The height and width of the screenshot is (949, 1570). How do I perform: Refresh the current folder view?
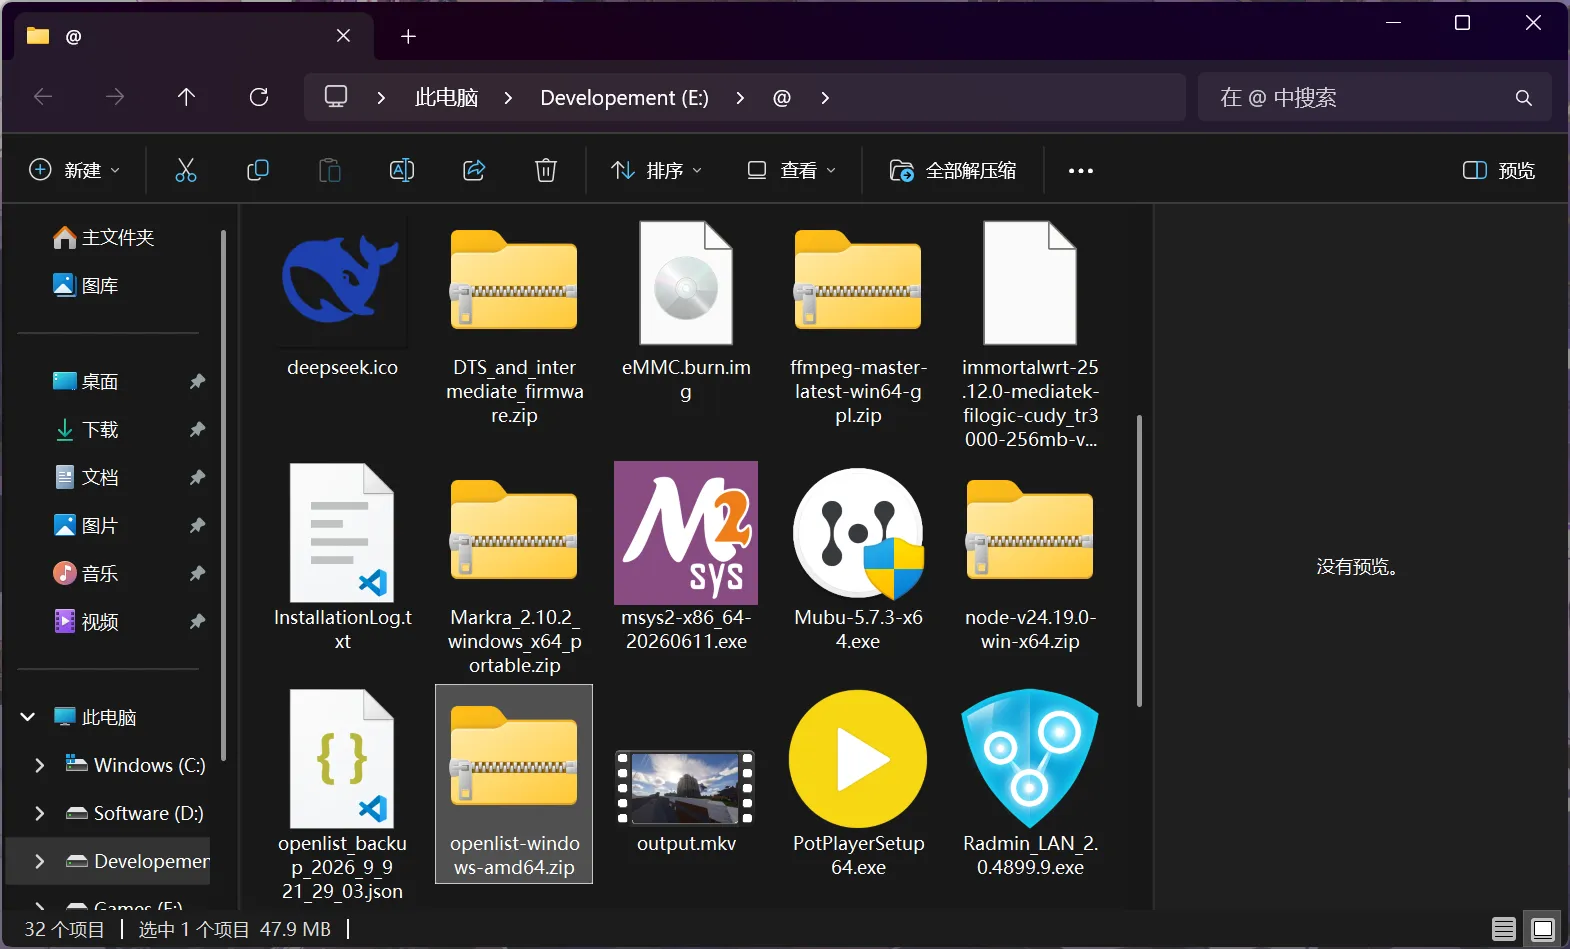(259, 97)
